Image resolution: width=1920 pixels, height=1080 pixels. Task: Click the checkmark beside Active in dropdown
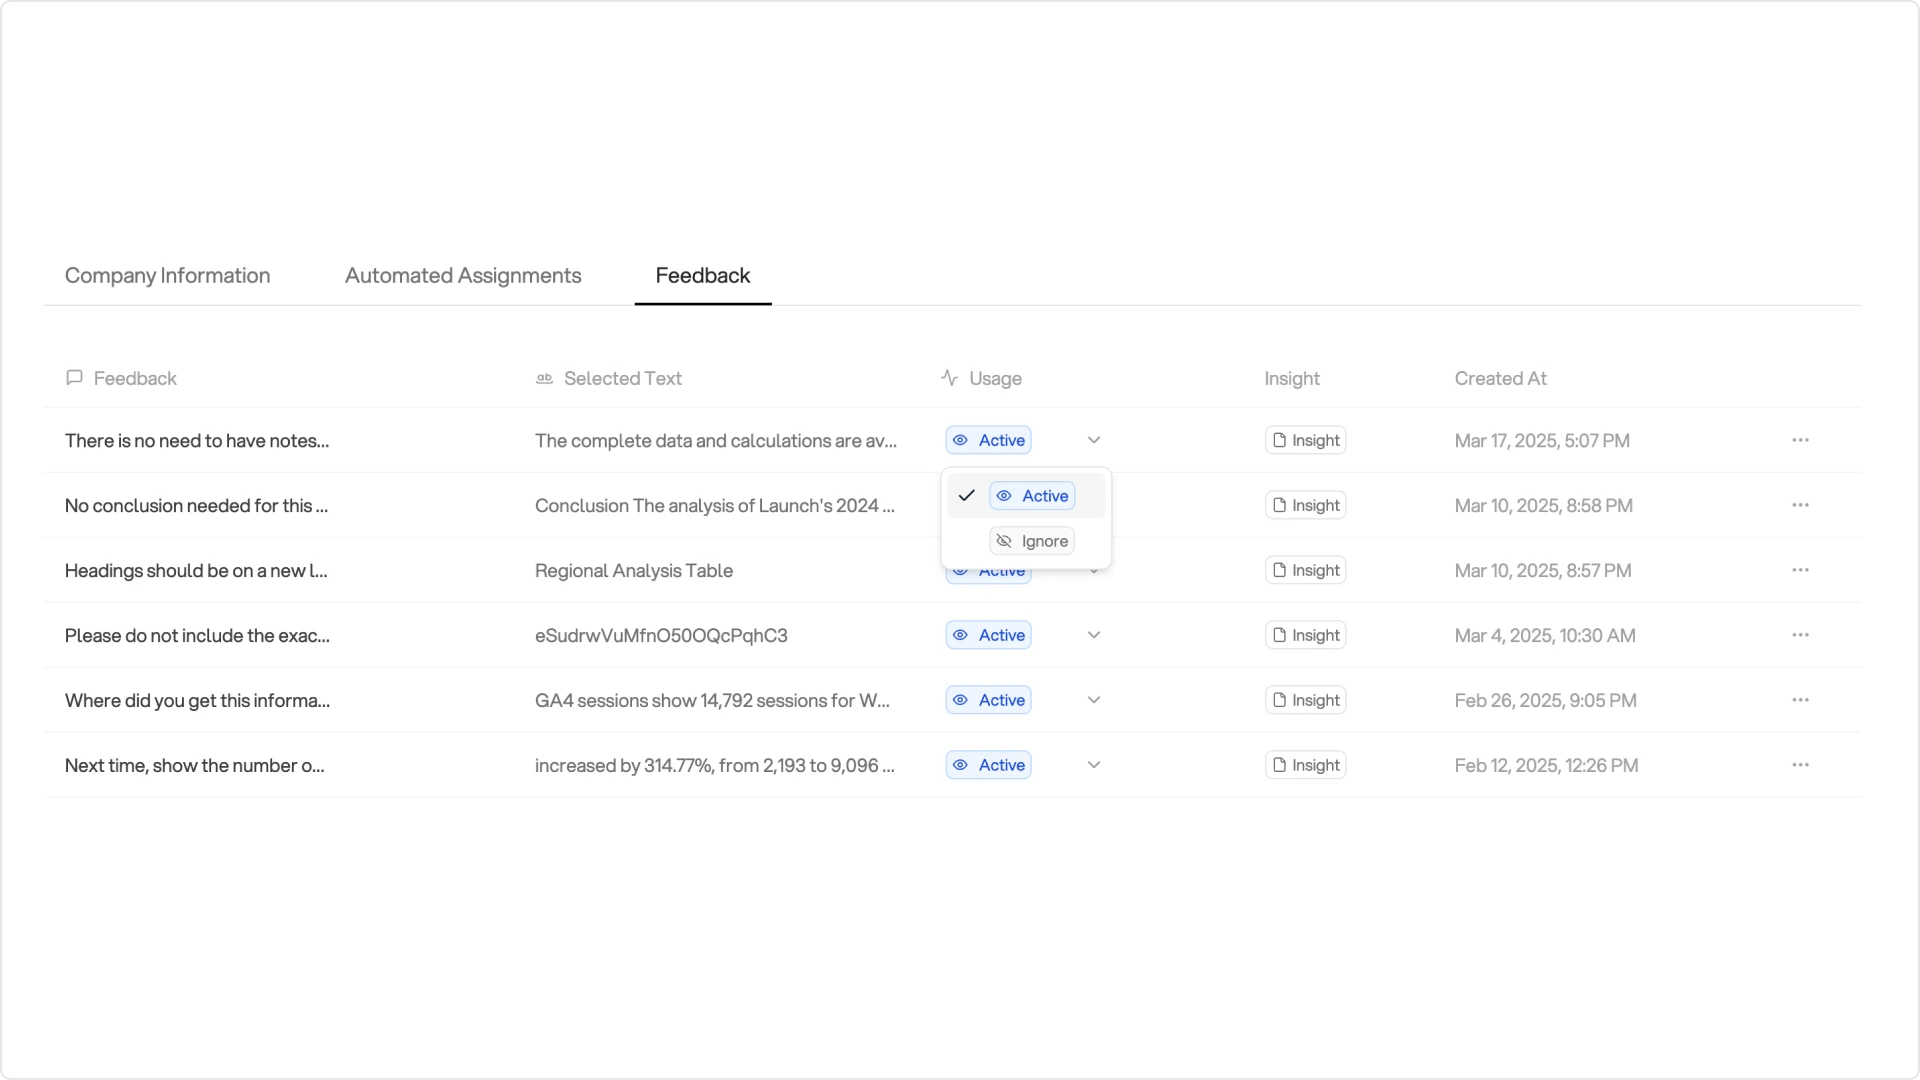[x=966, y=496]
